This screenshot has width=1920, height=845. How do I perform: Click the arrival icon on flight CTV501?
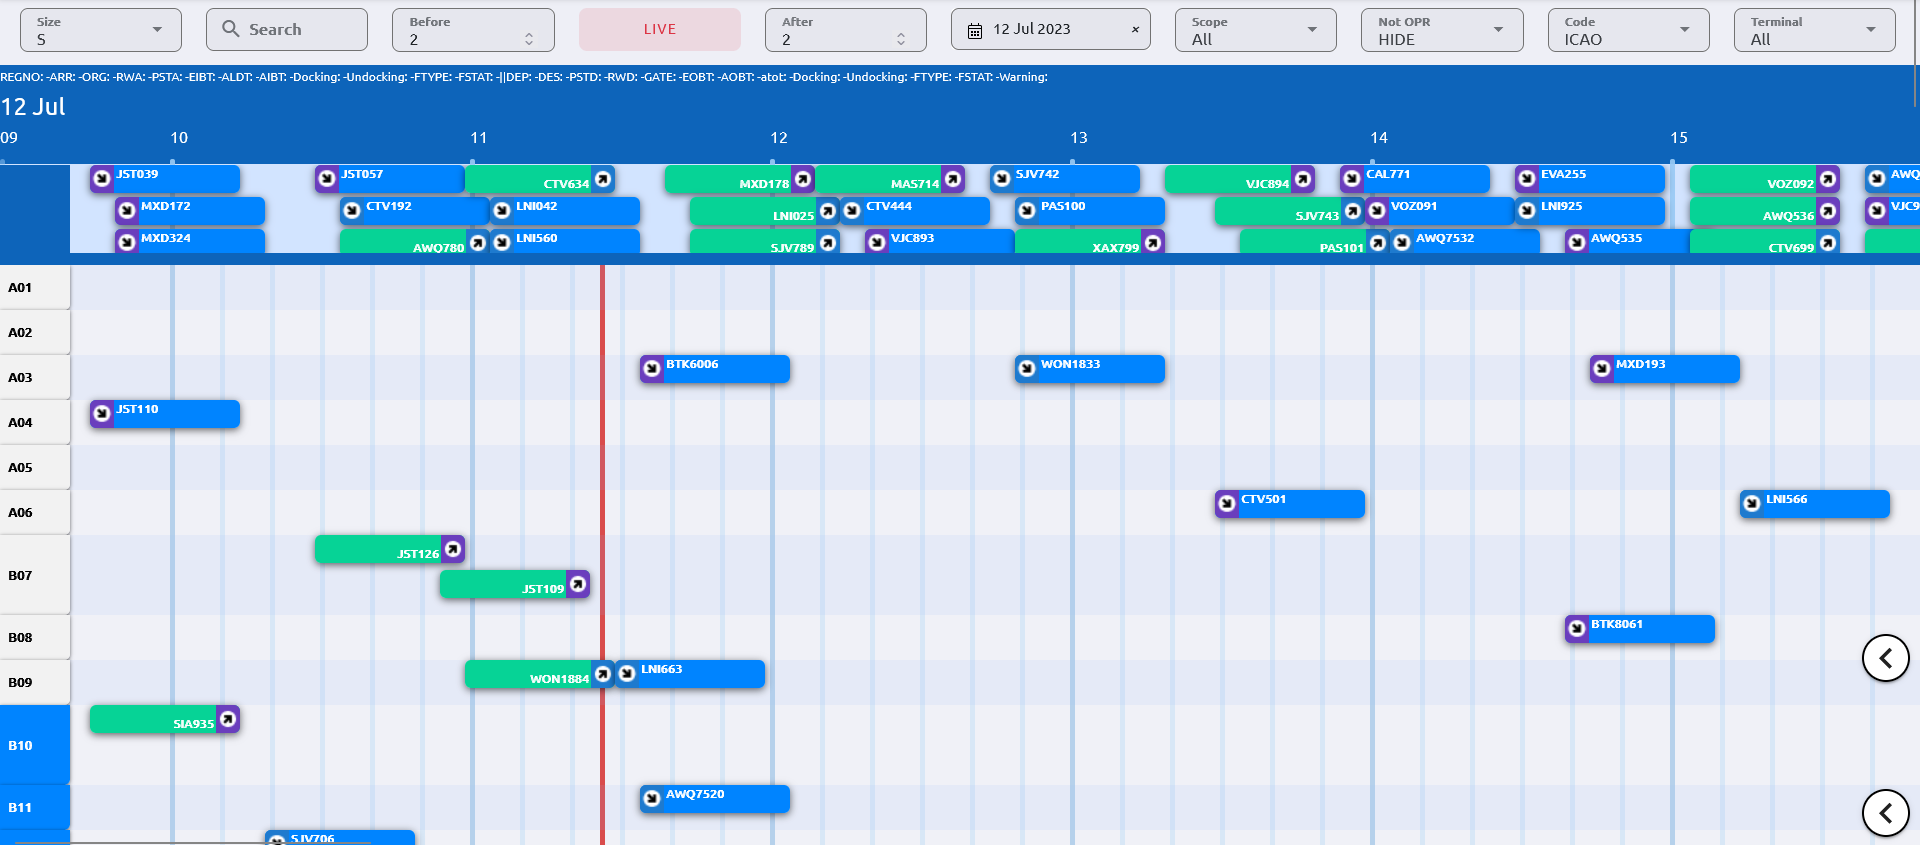[x=1227, y=504]
